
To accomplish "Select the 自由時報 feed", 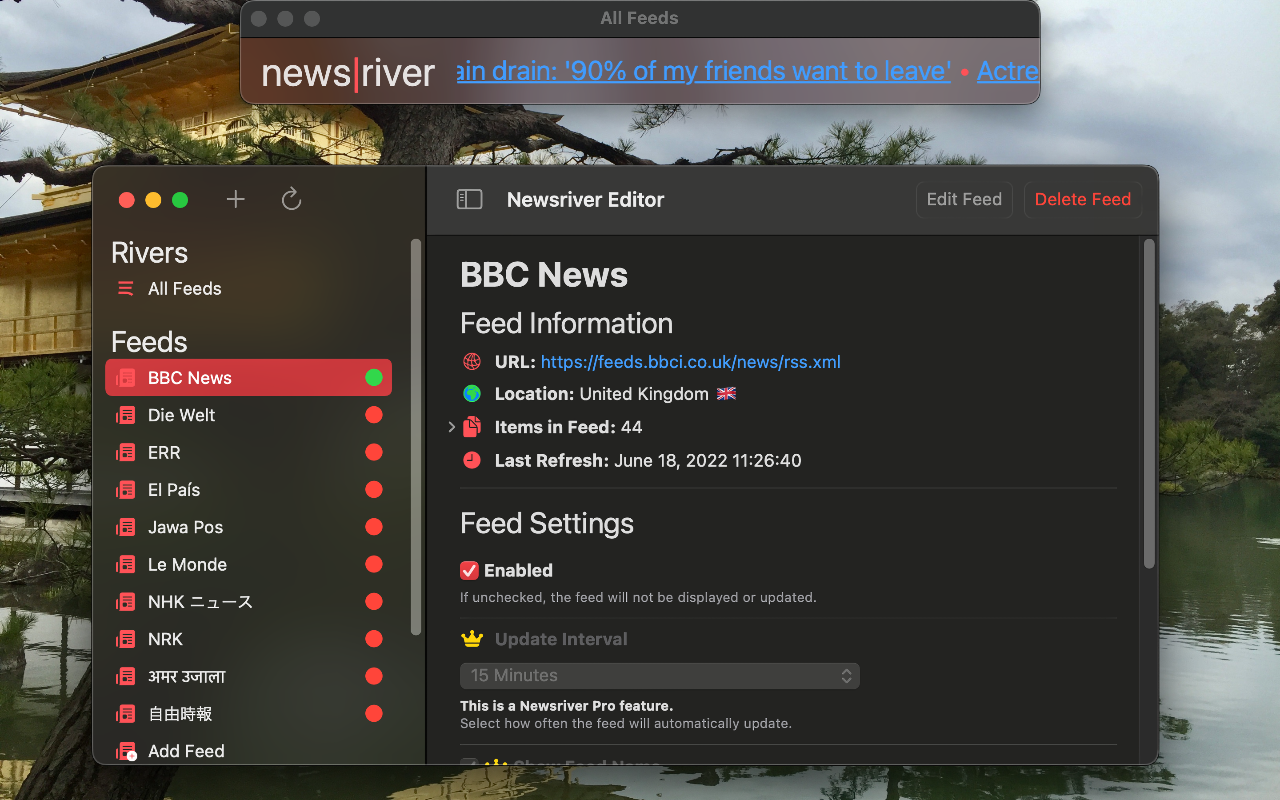I will click(248, 714).
